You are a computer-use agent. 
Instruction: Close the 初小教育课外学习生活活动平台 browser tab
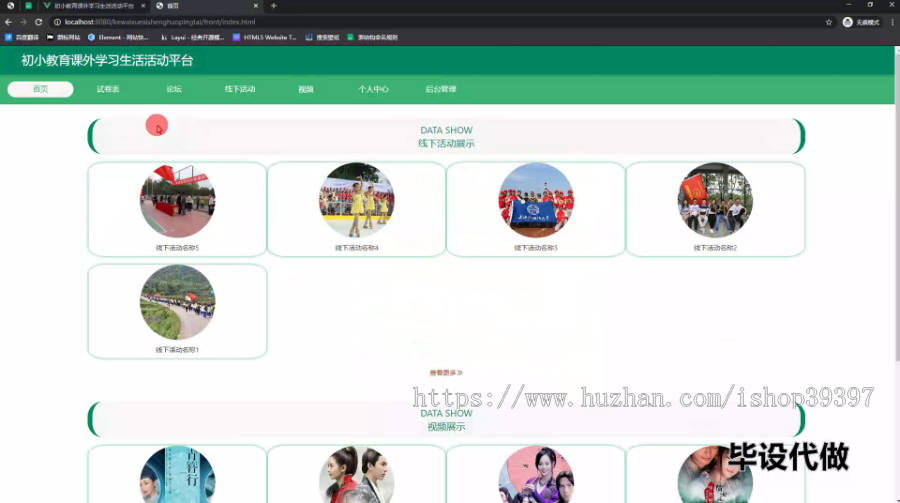[143, 6]
